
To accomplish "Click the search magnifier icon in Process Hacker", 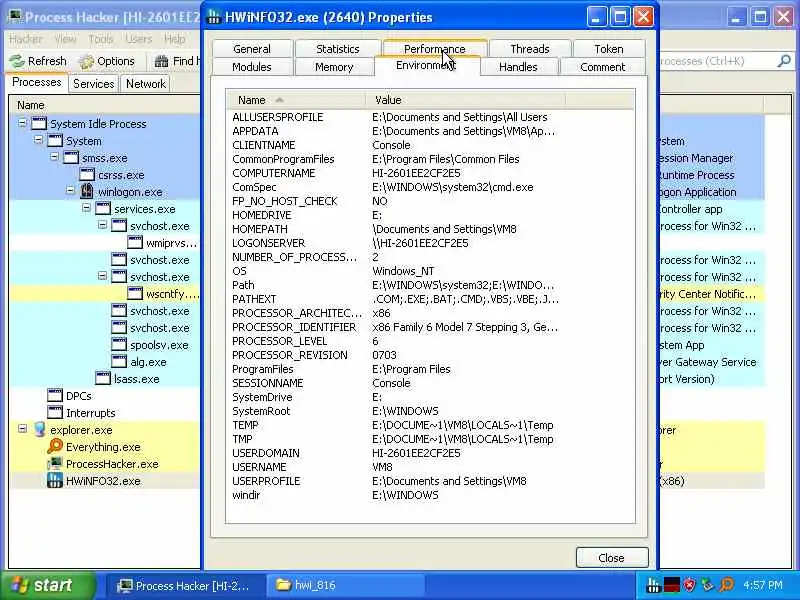I will 784,61.
